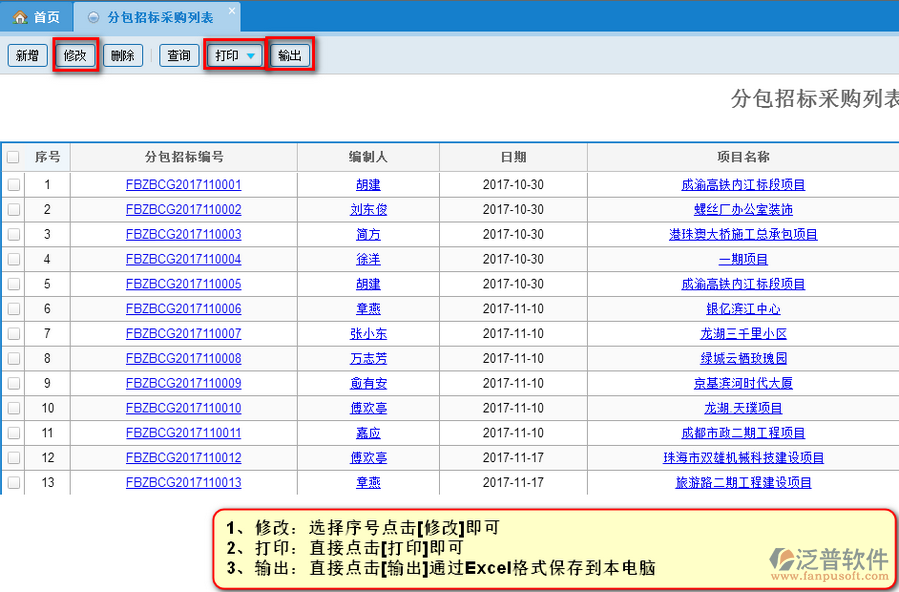Switch to the 首页 tab
This screenshot has height=592, width=899.
tap(37, 17)
